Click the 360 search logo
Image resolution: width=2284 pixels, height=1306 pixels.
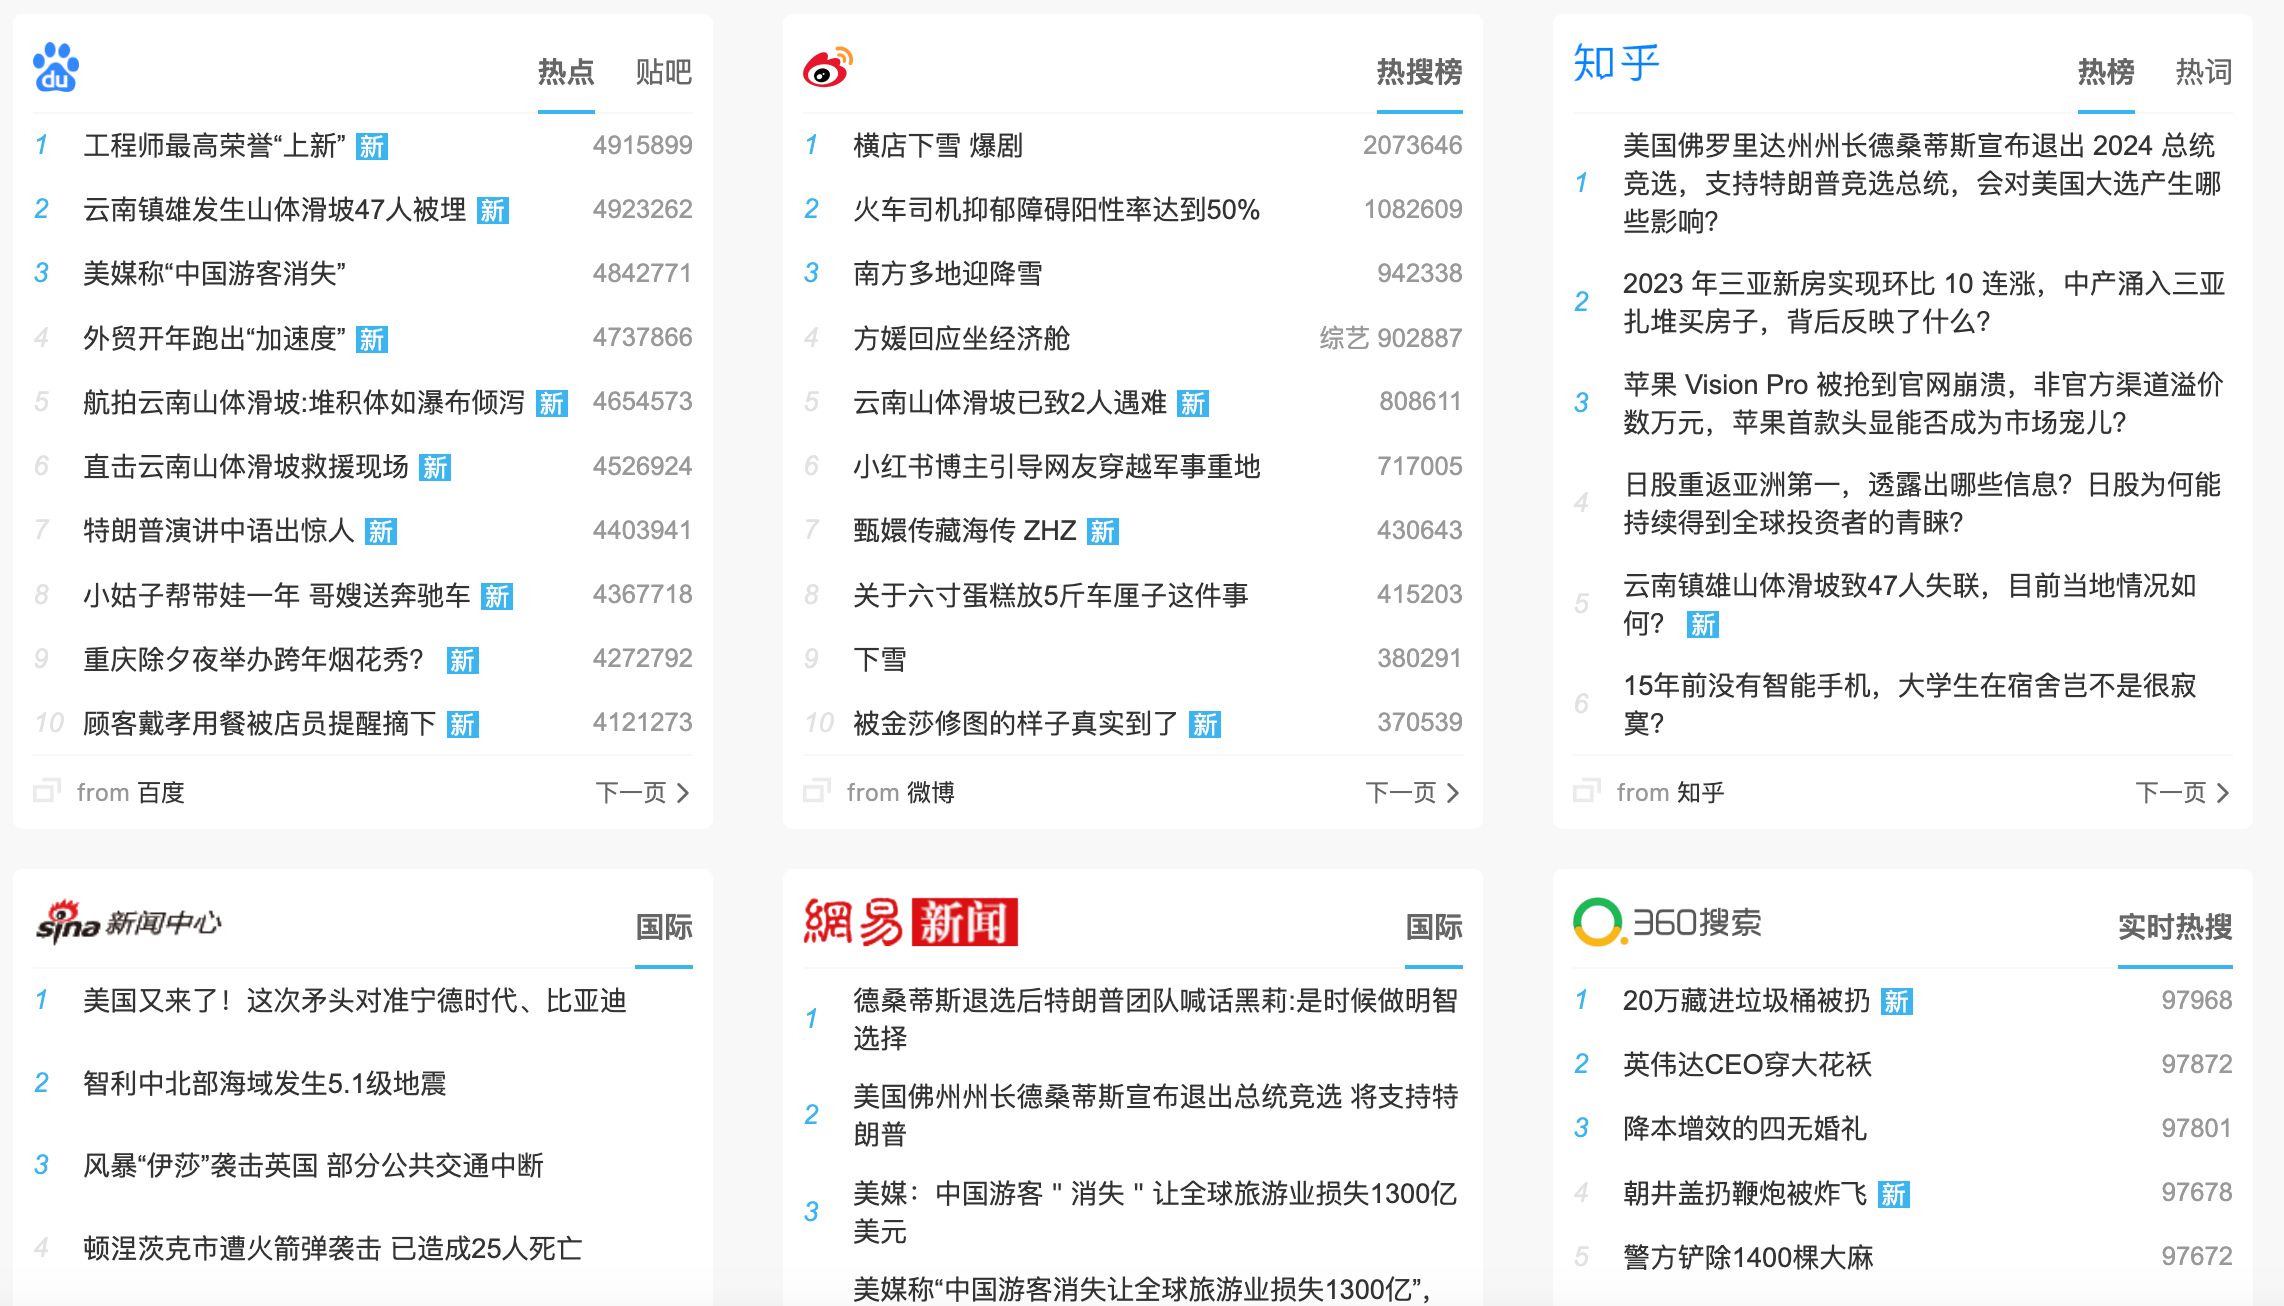[1667, 922]
